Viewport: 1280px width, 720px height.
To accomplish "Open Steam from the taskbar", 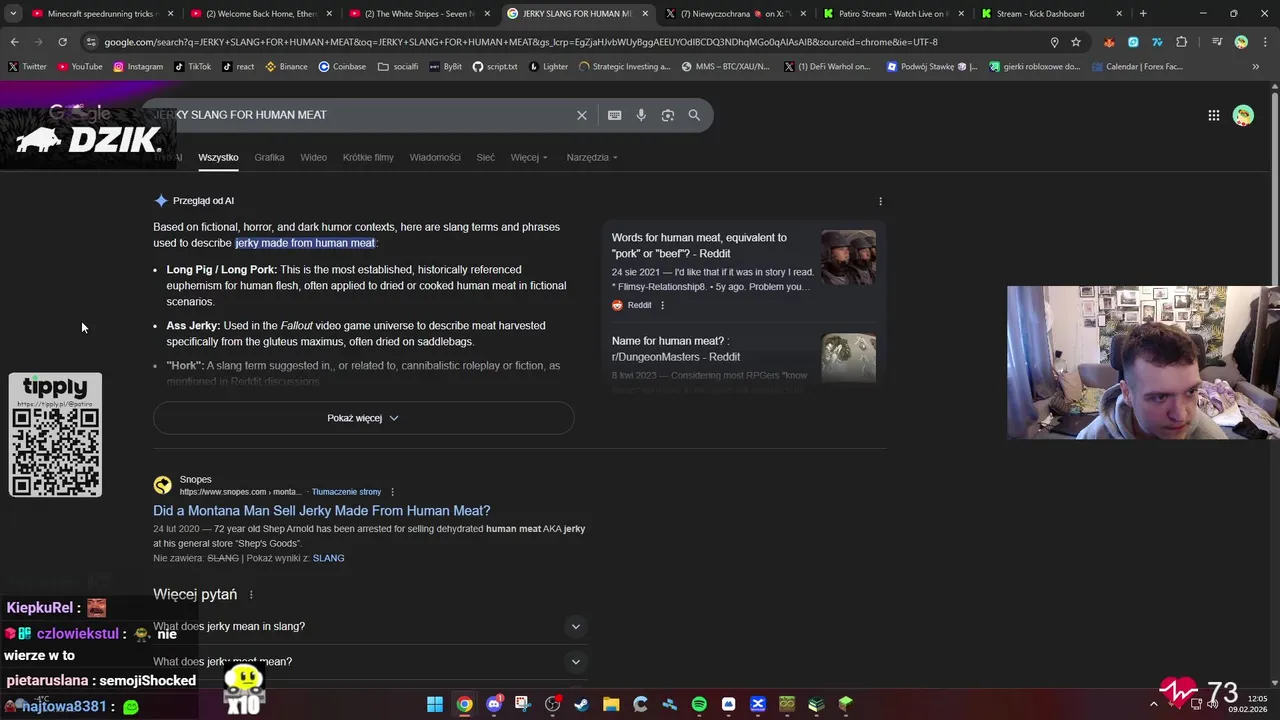I will pyautogui.click(x=581, y=704).
